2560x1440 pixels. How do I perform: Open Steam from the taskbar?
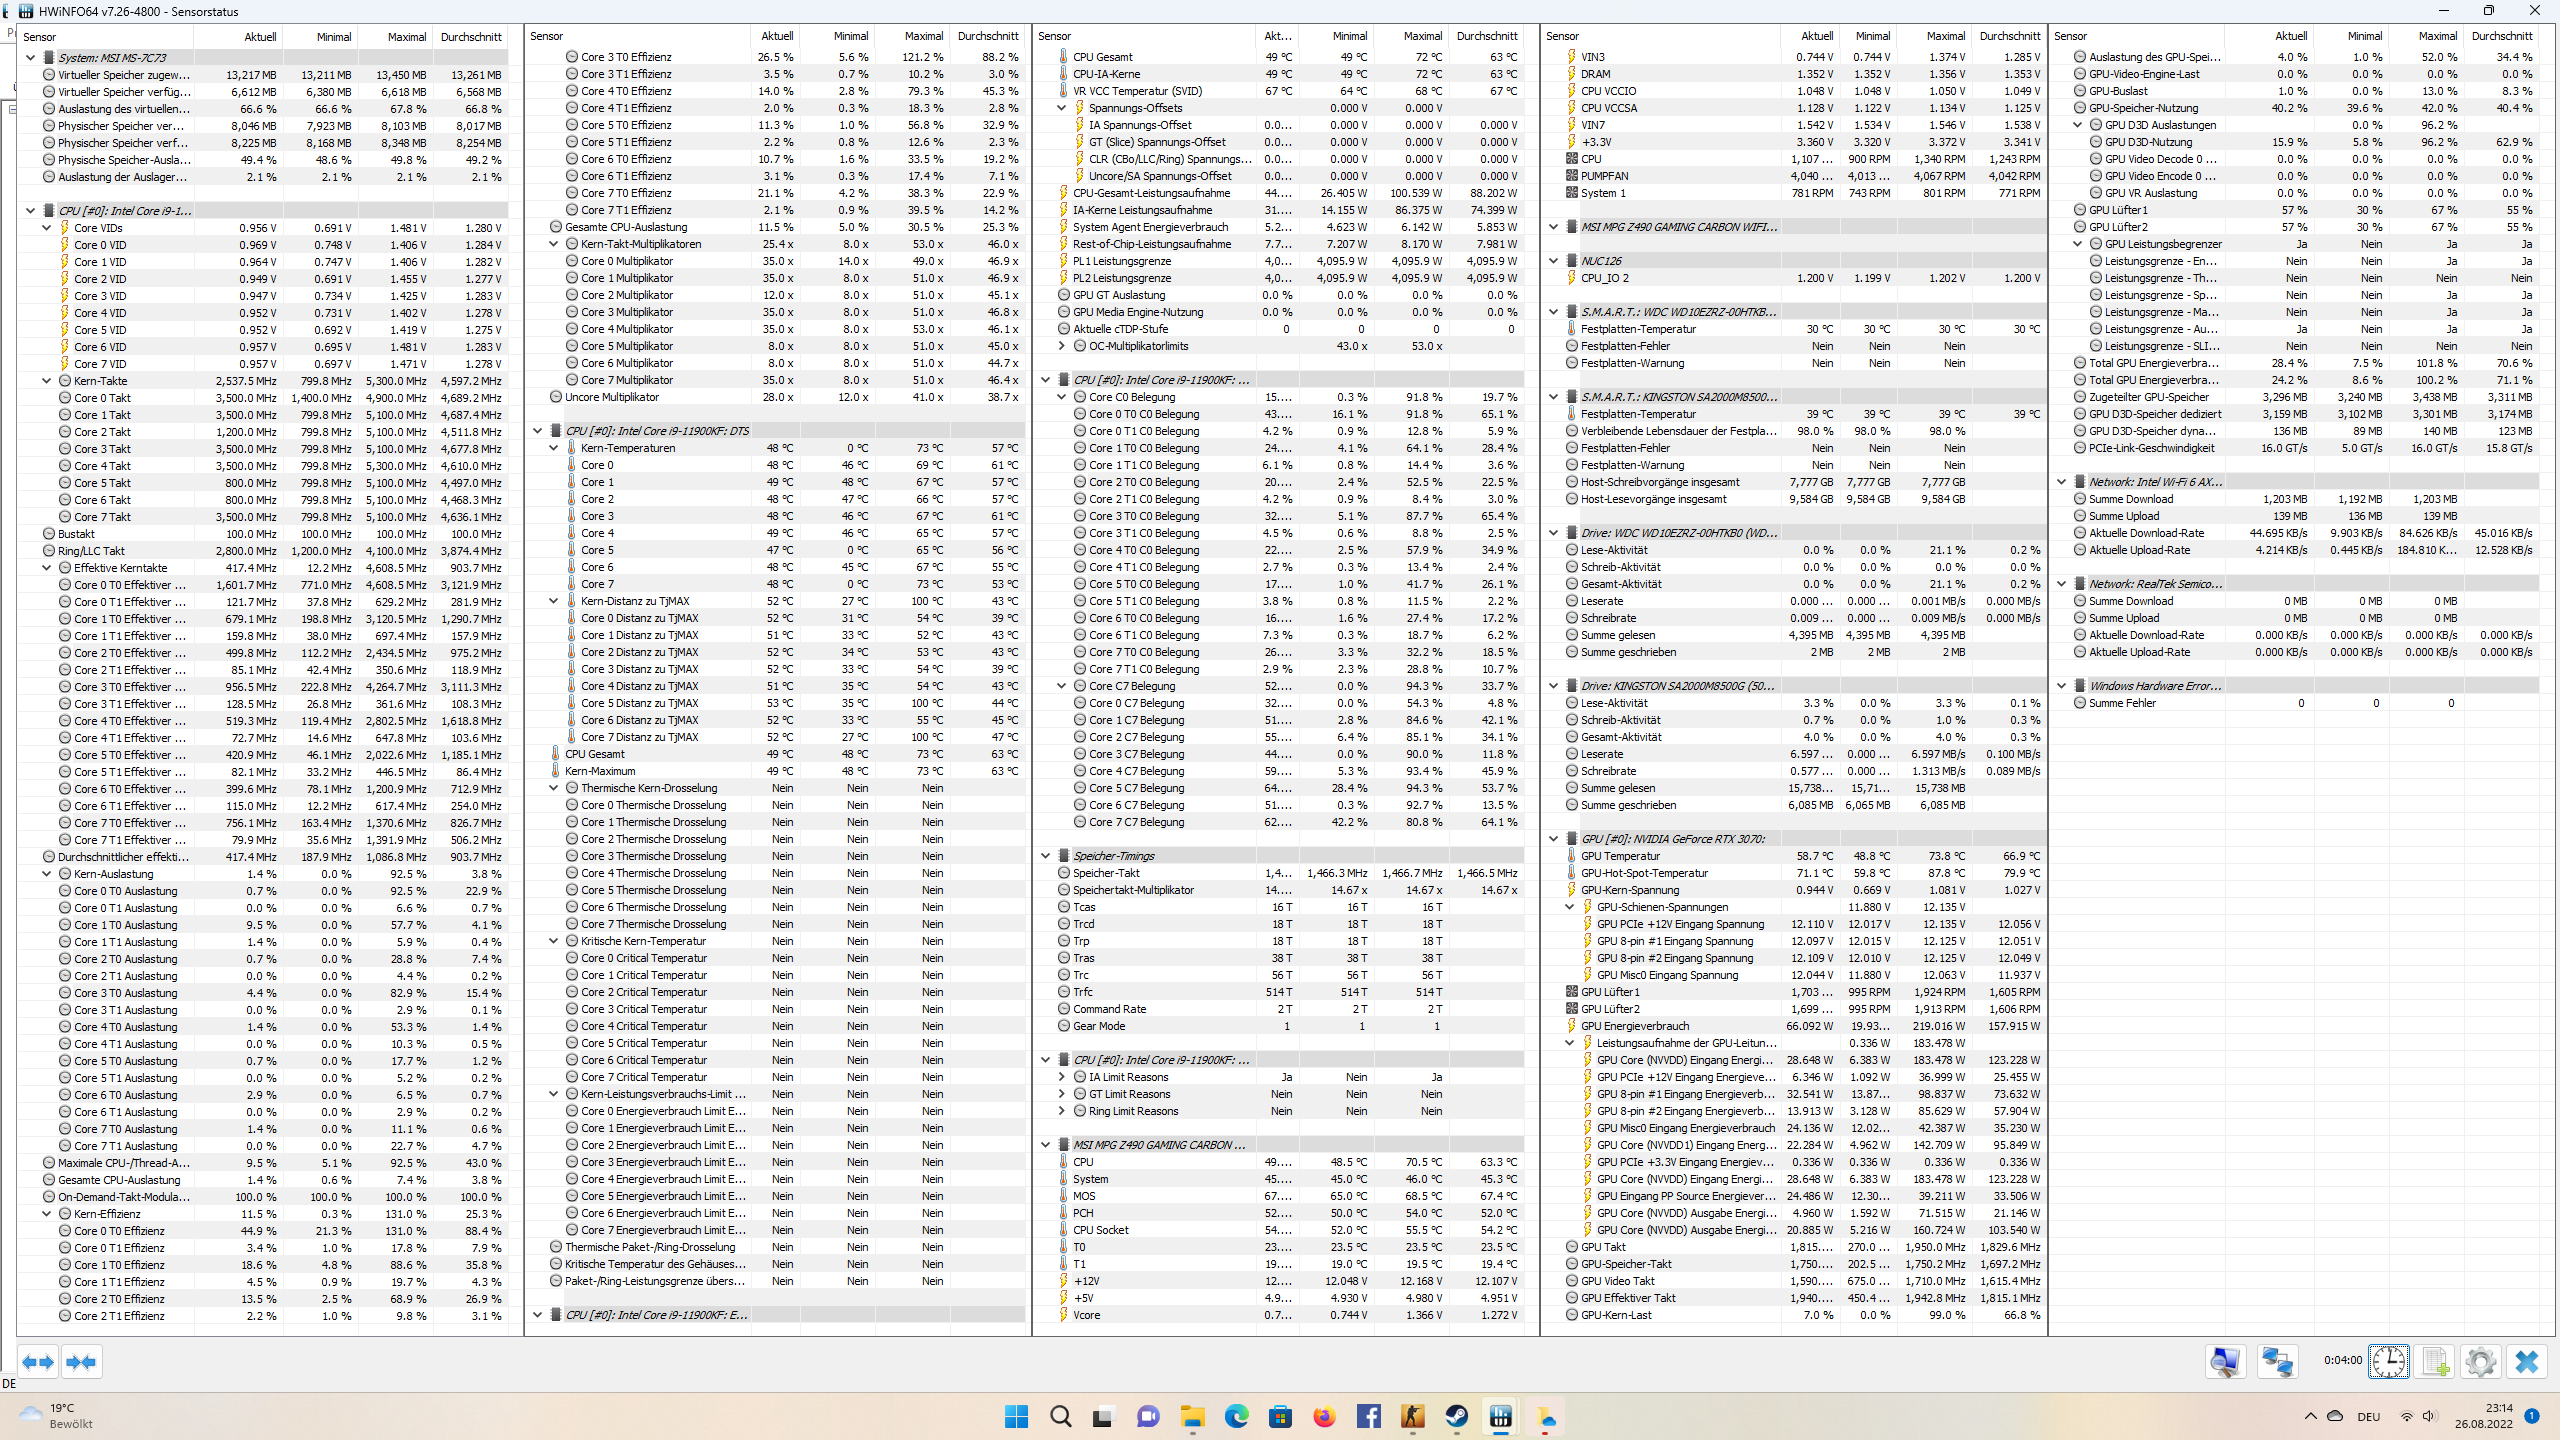coord(1456,1416)
